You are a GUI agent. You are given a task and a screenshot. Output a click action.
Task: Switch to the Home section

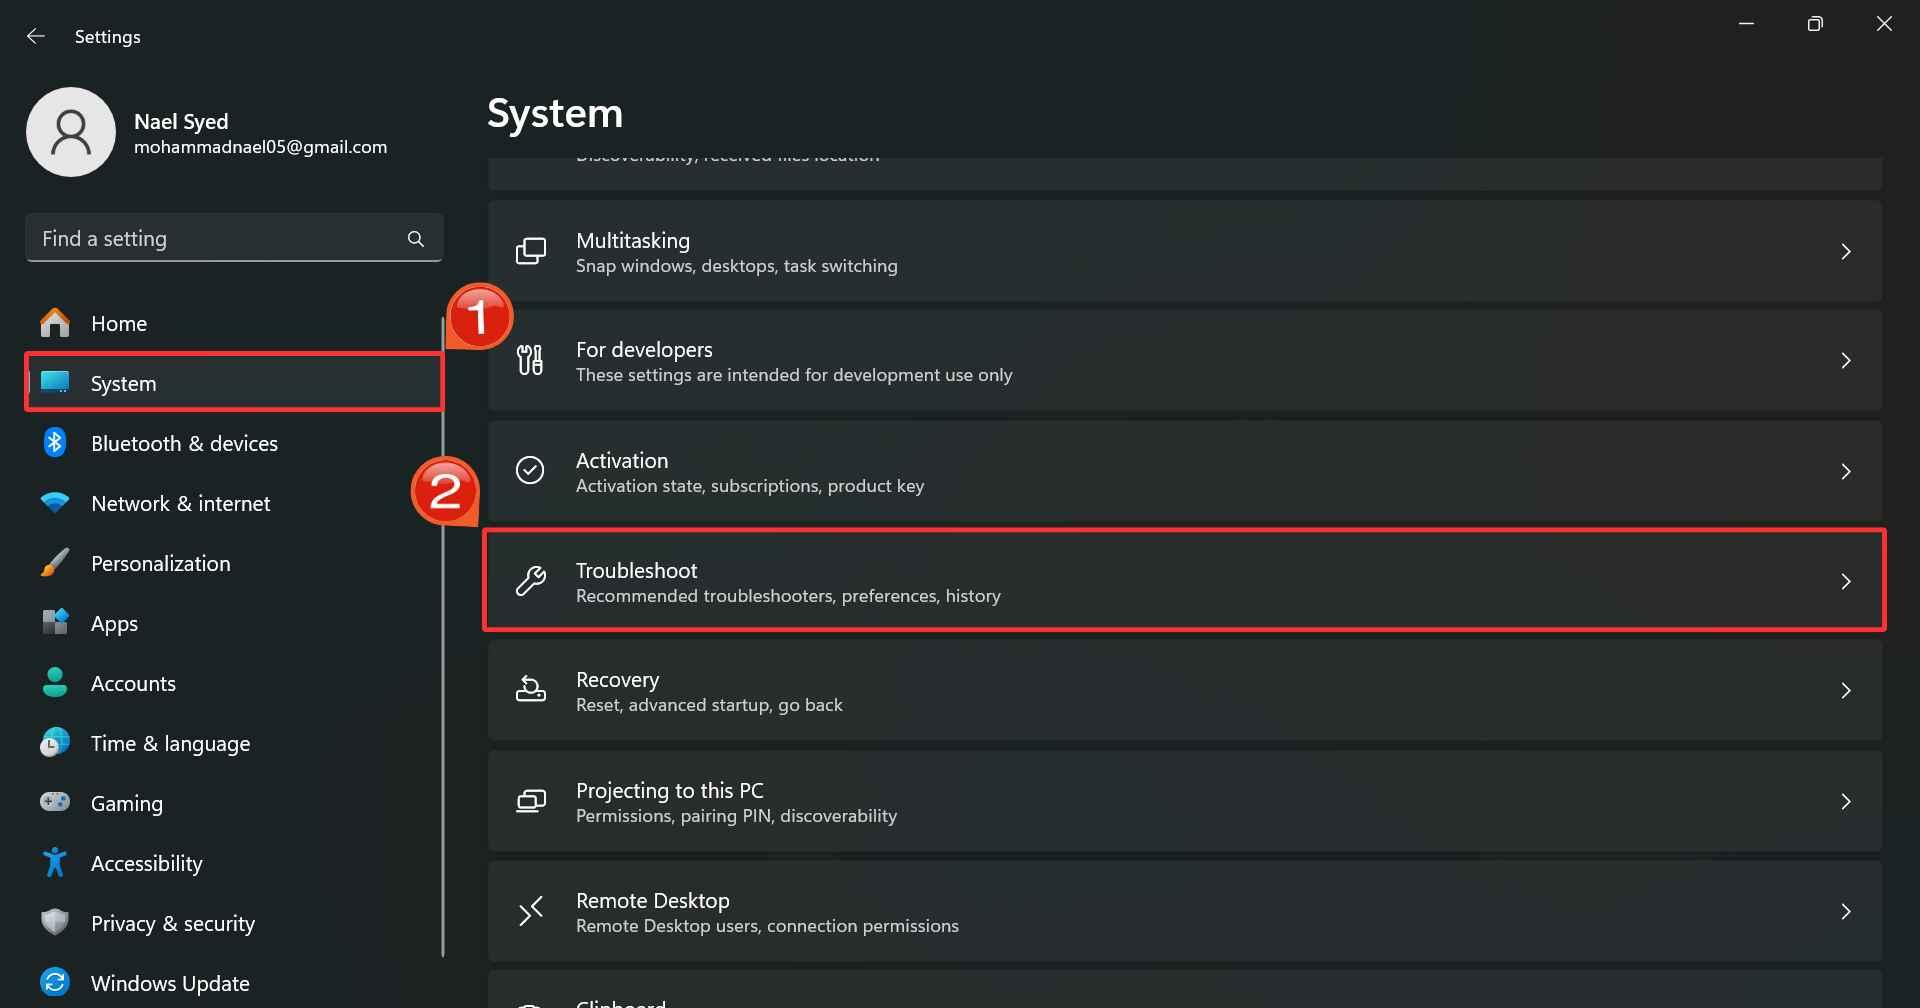click(119, 323)
